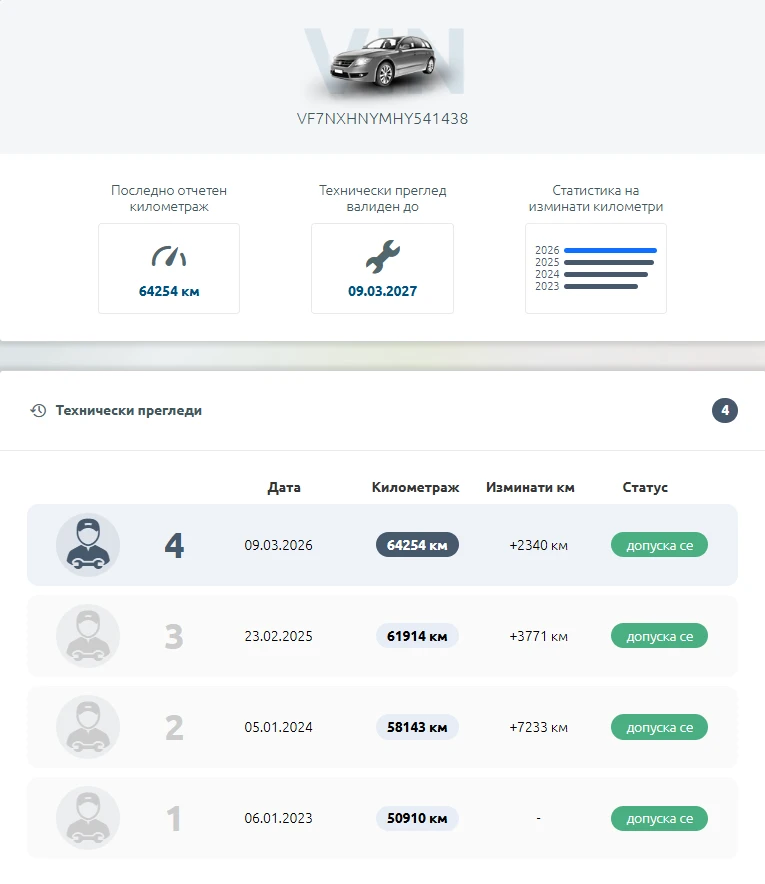Screen dimensions: 765x884
Task: Click the 'допуска се' status for 09.03.2026
Action: tap(660, 545)
